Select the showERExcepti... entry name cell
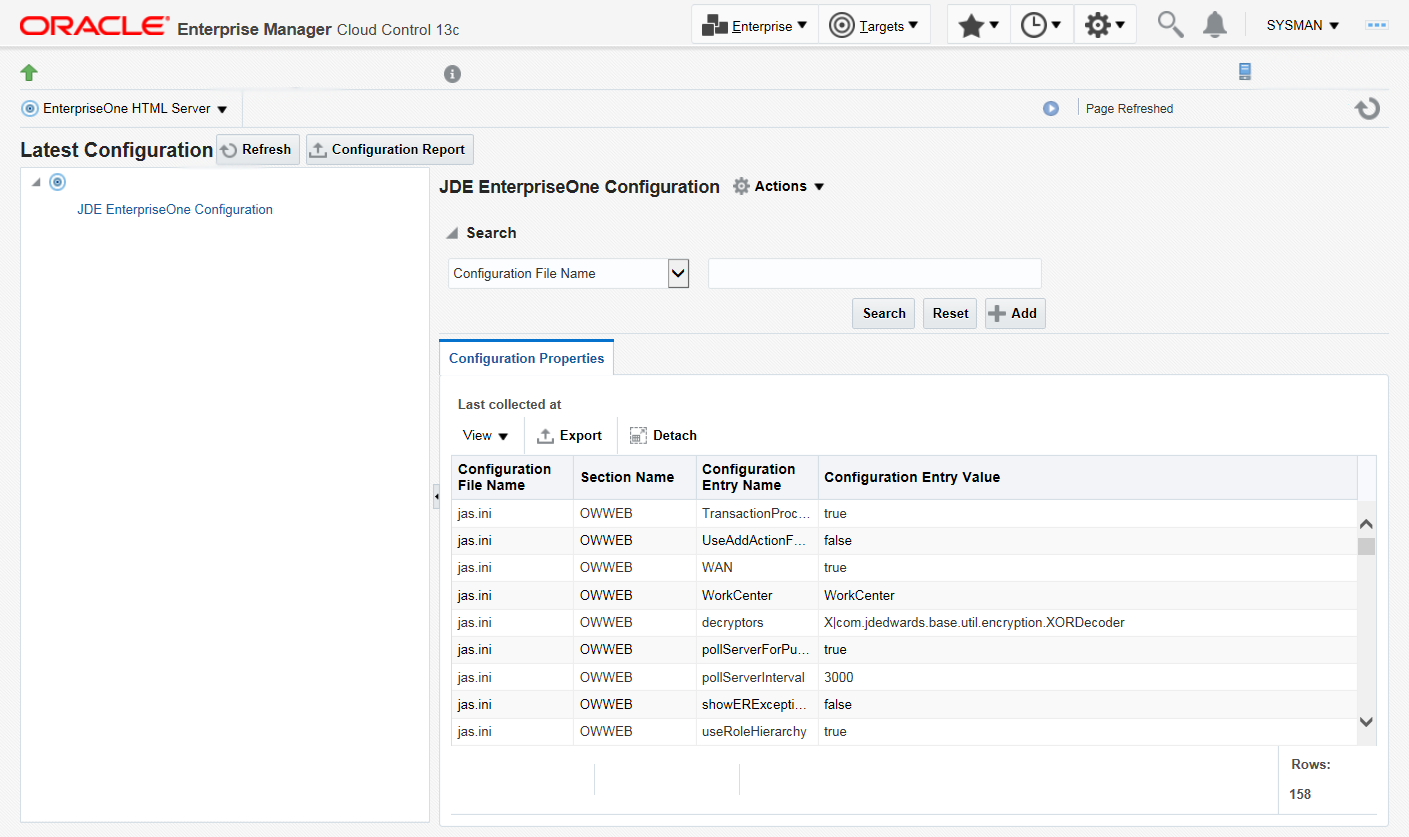Viewport: 1409px width, 837px height. [x=756, y=704]
